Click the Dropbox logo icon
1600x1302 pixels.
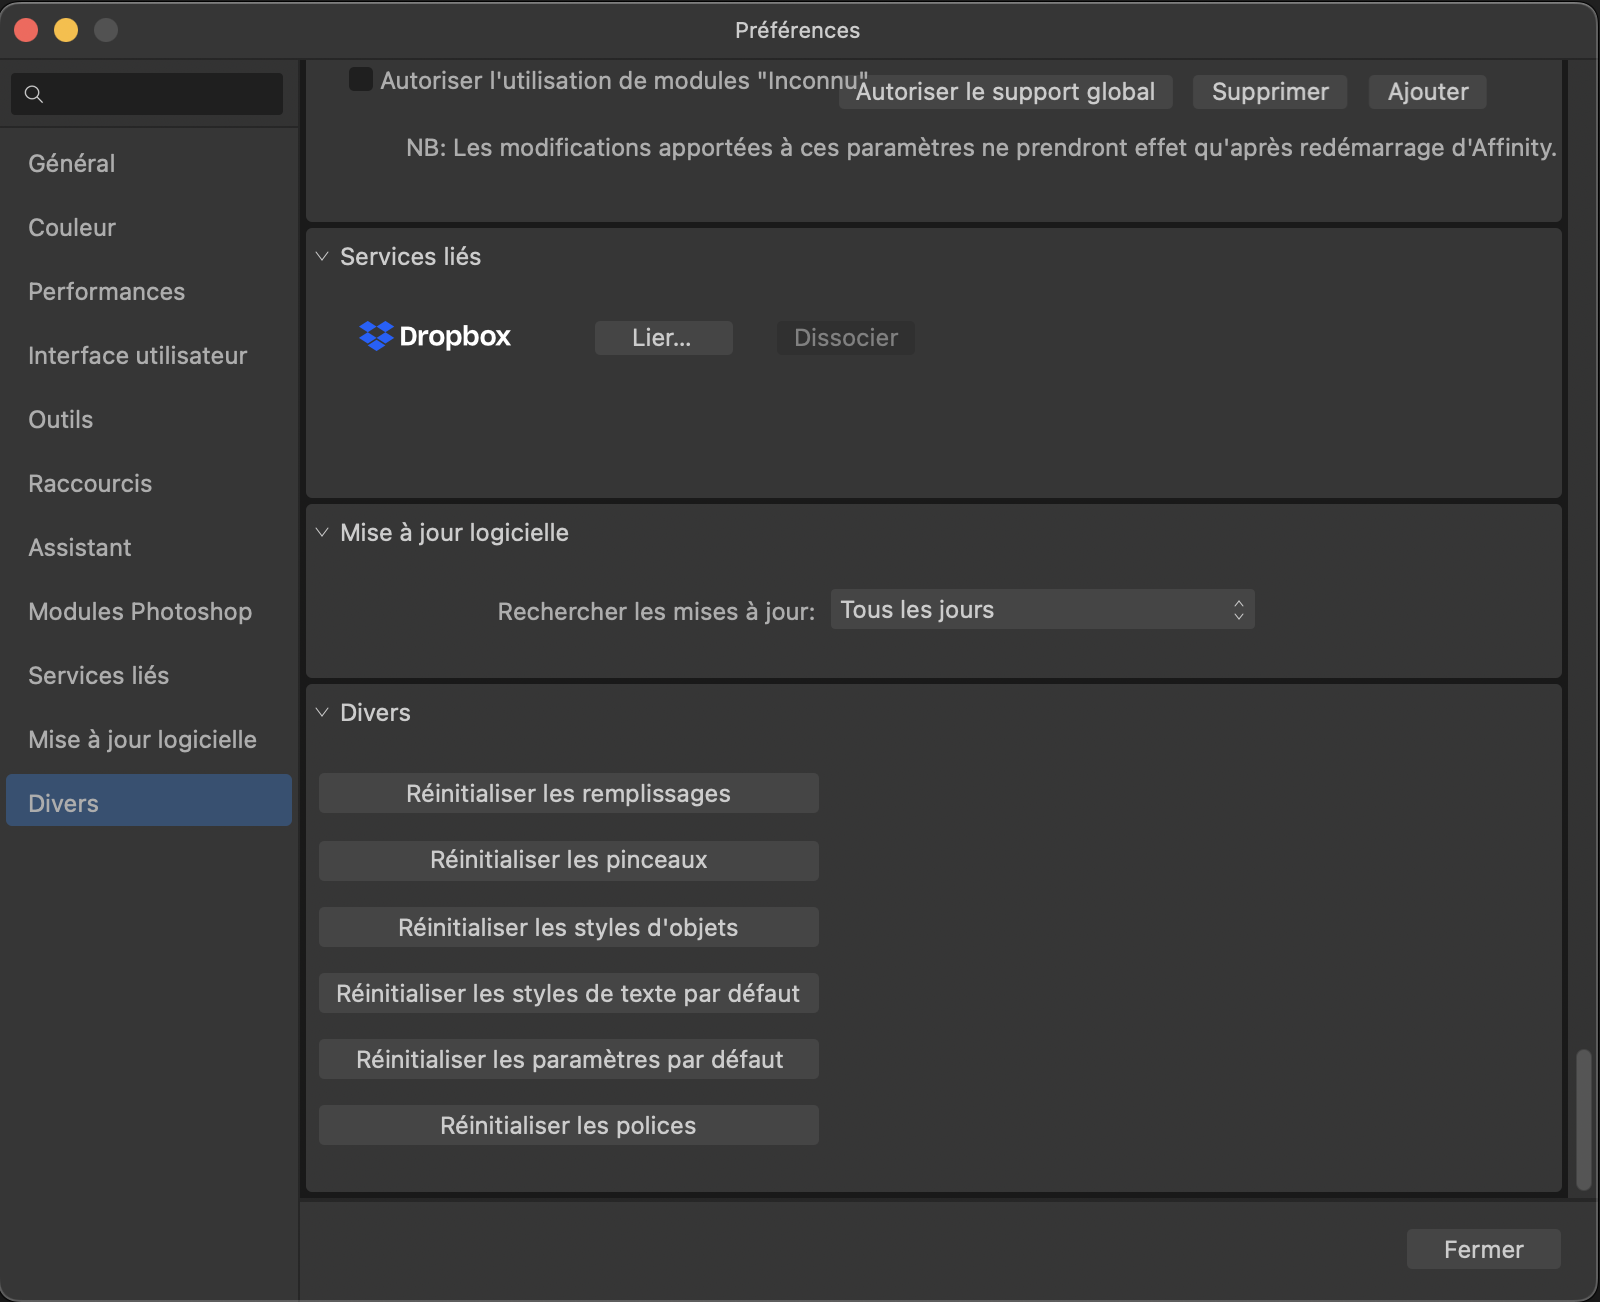coord(376,336)
